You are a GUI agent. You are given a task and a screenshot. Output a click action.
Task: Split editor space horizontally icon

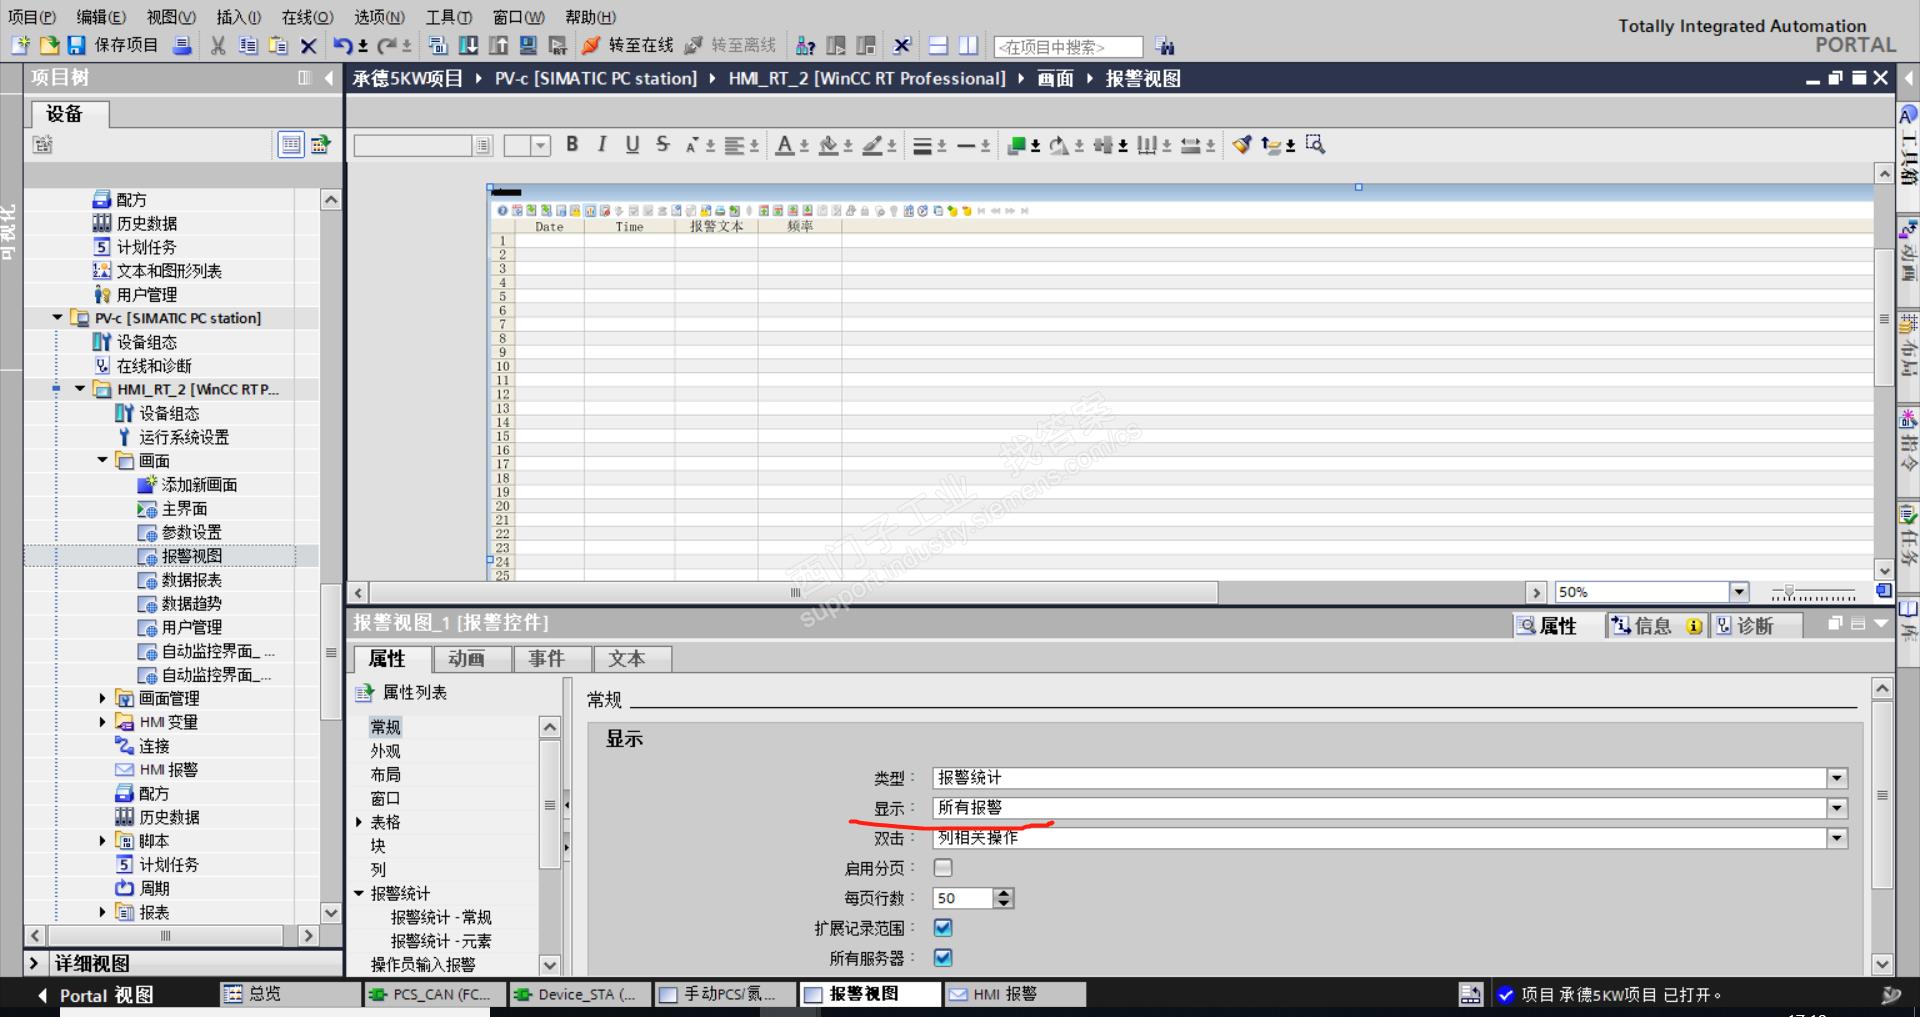point(938,45)
